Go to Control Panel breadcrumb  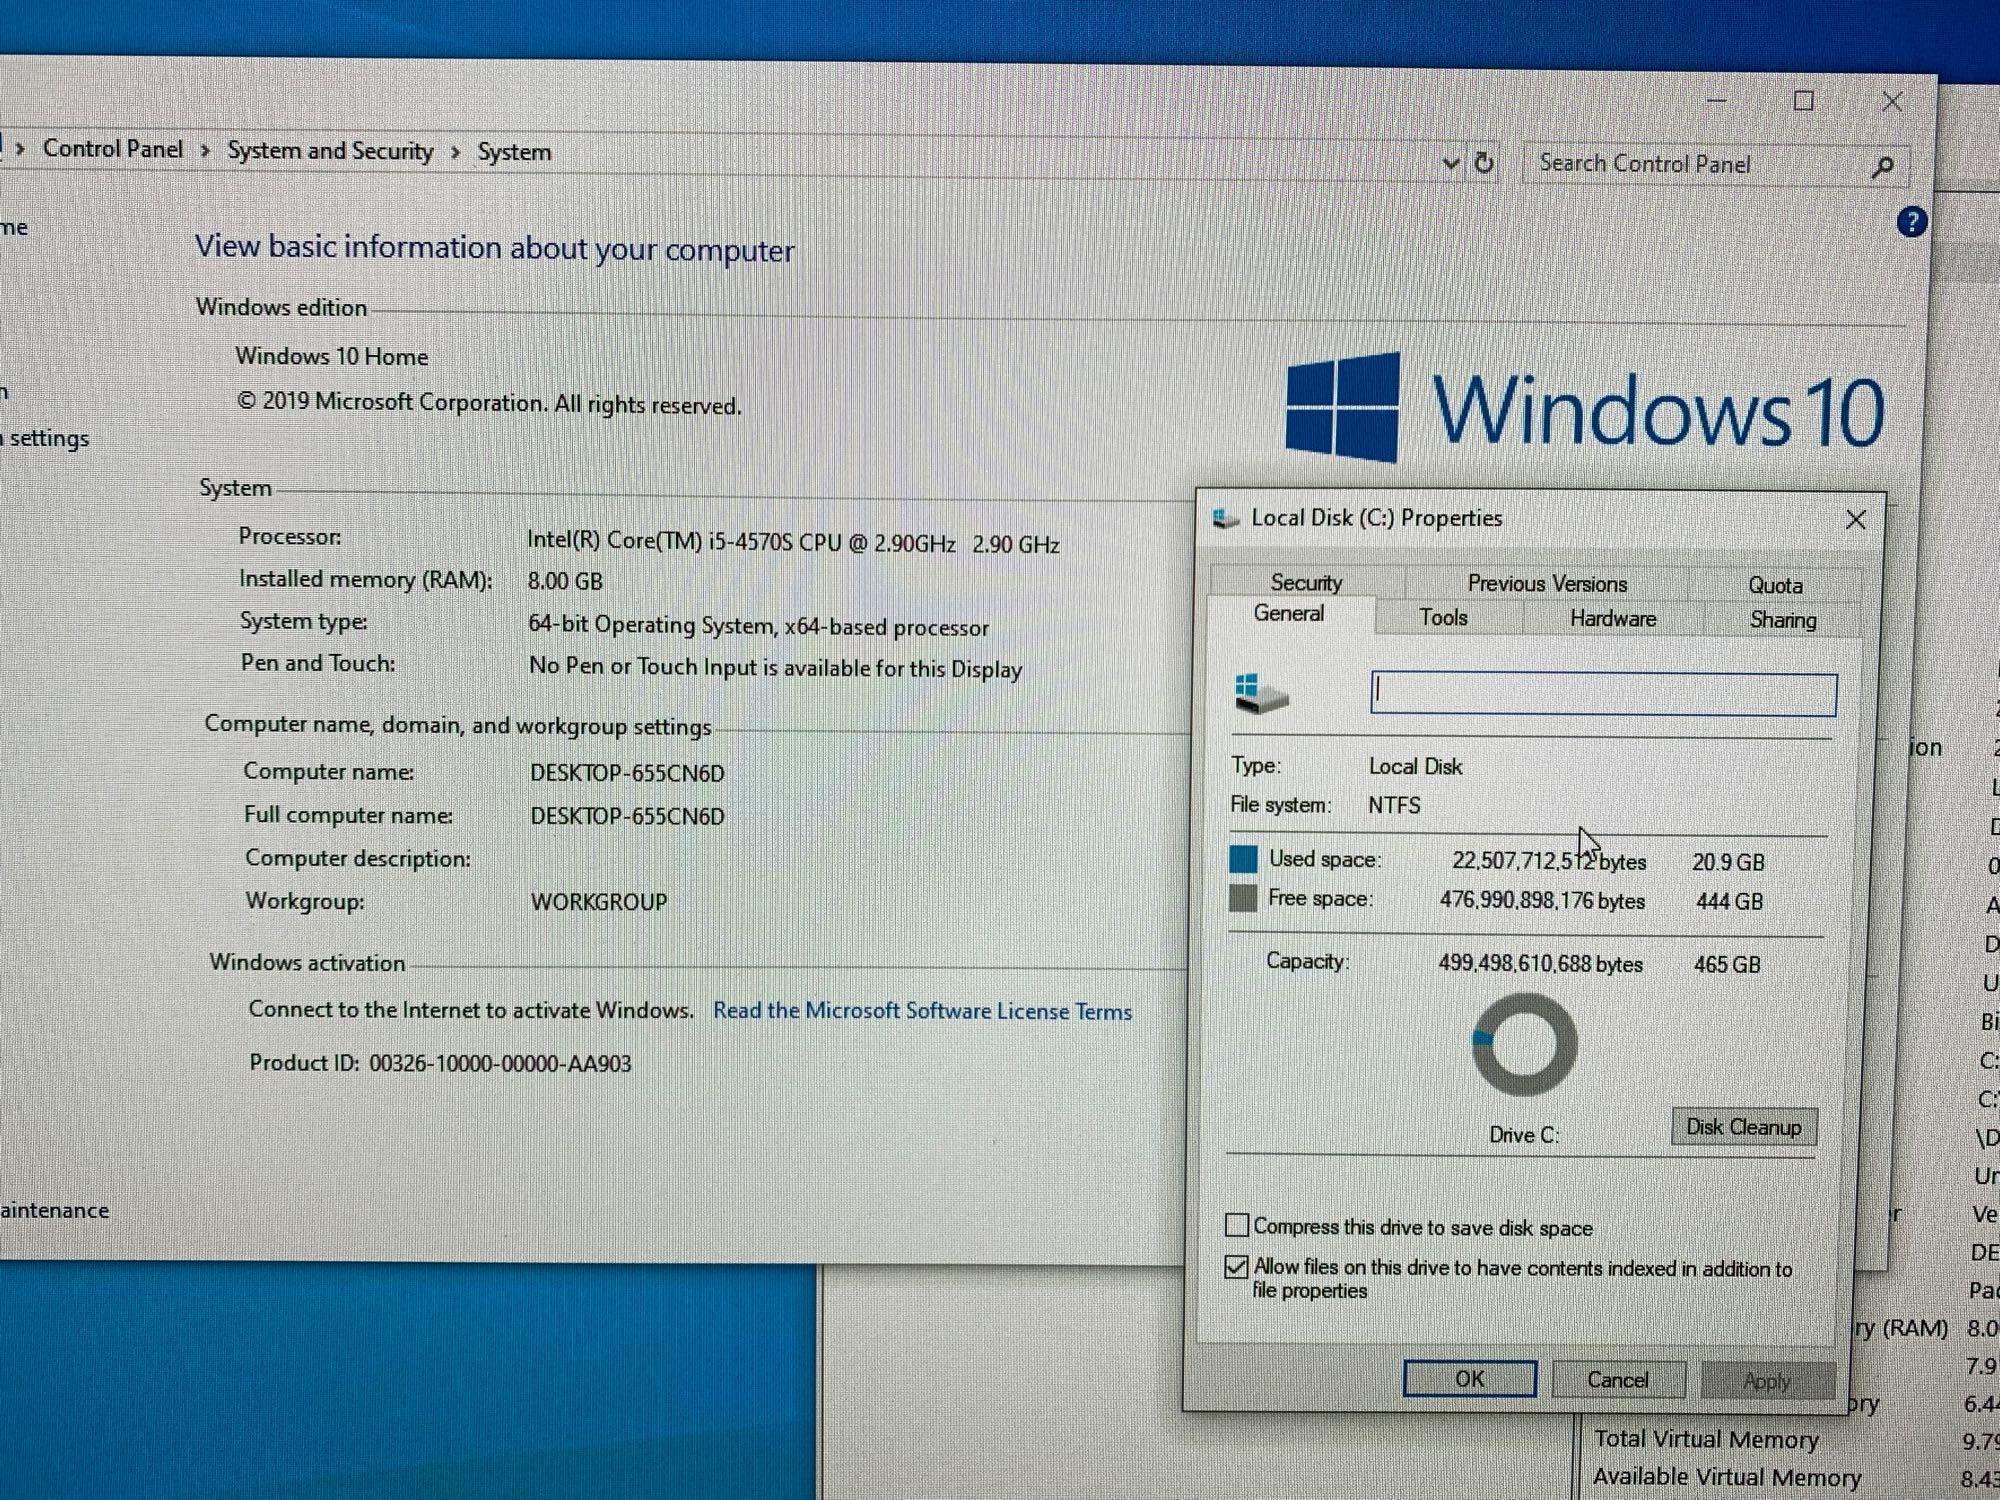coord(113,149)
